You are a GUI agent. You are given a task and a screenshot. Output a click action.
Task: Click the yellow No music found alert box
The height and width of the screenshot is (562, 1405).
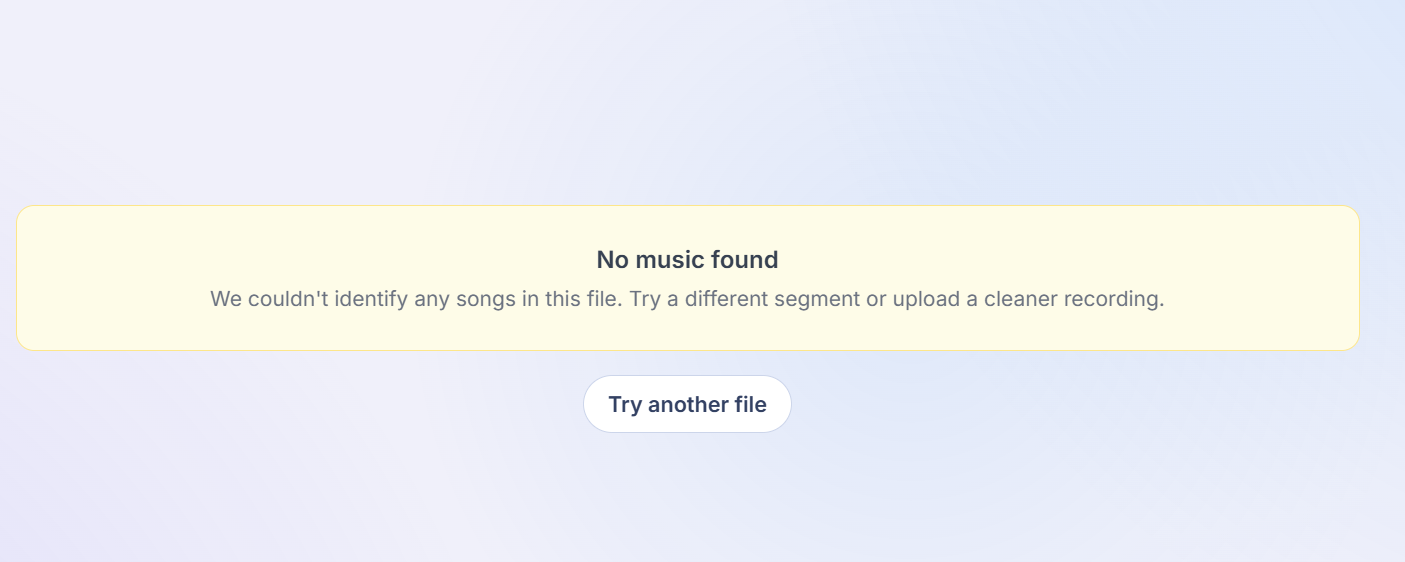pyautogui.click(x=687, y=278)
